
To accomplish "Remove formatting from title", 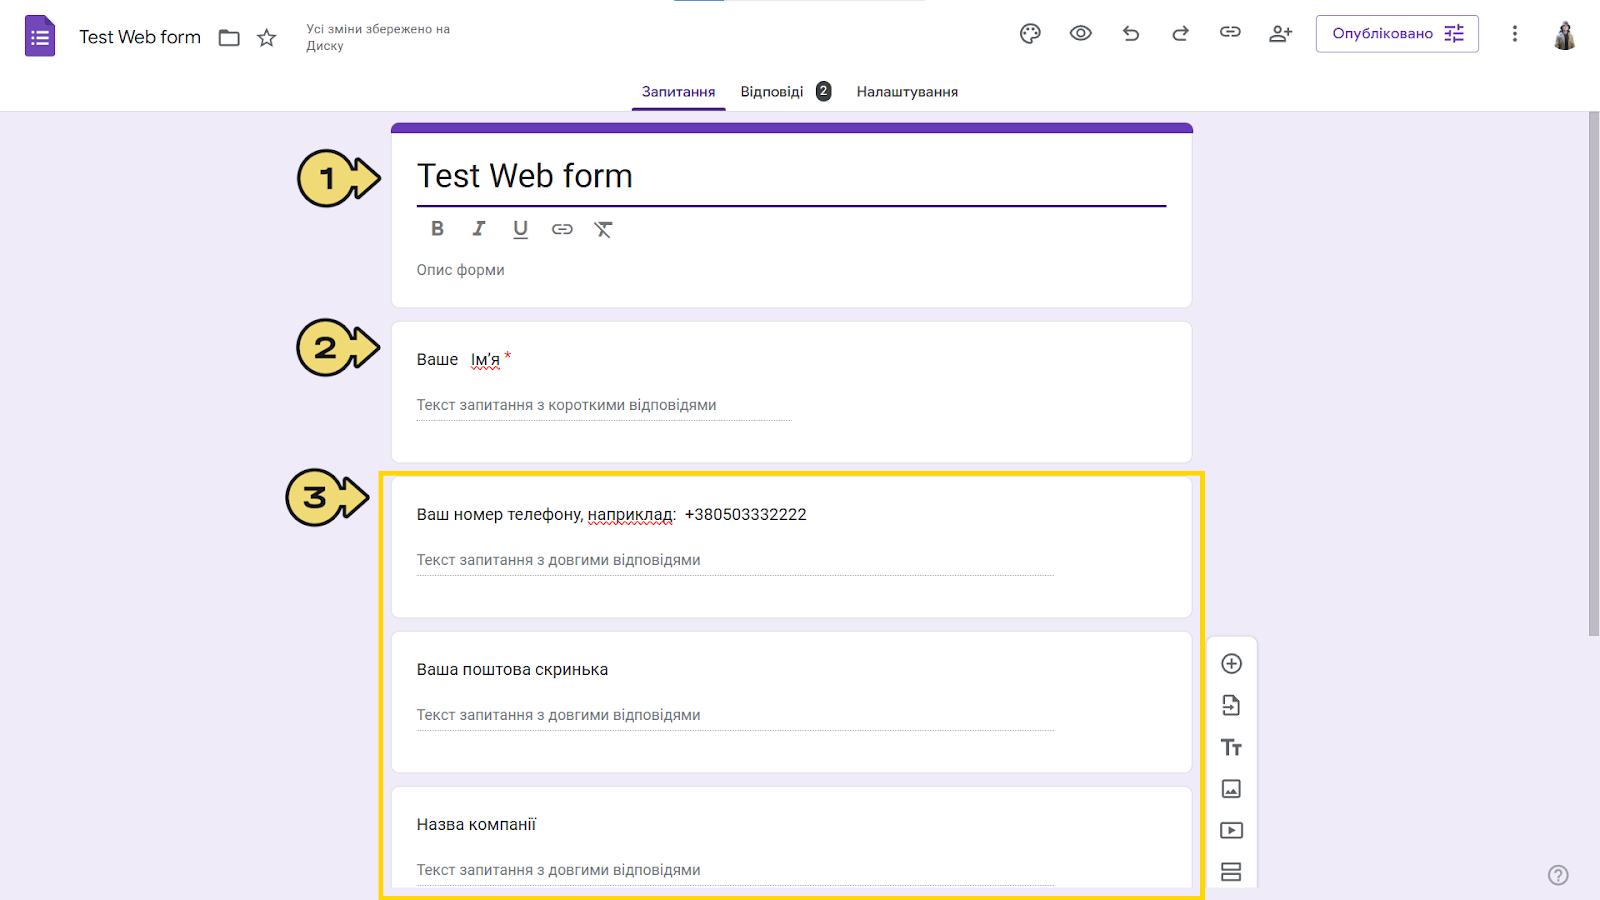I will coord(603,229).
